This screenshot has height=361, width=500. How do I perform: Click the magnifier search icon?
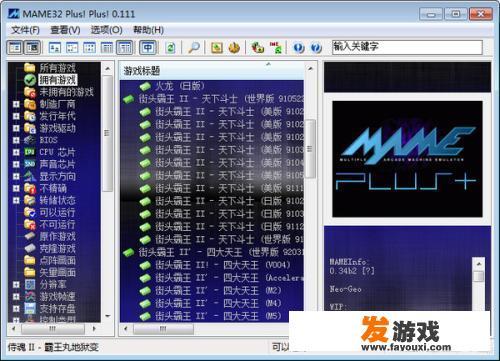(x=194, y=48)
